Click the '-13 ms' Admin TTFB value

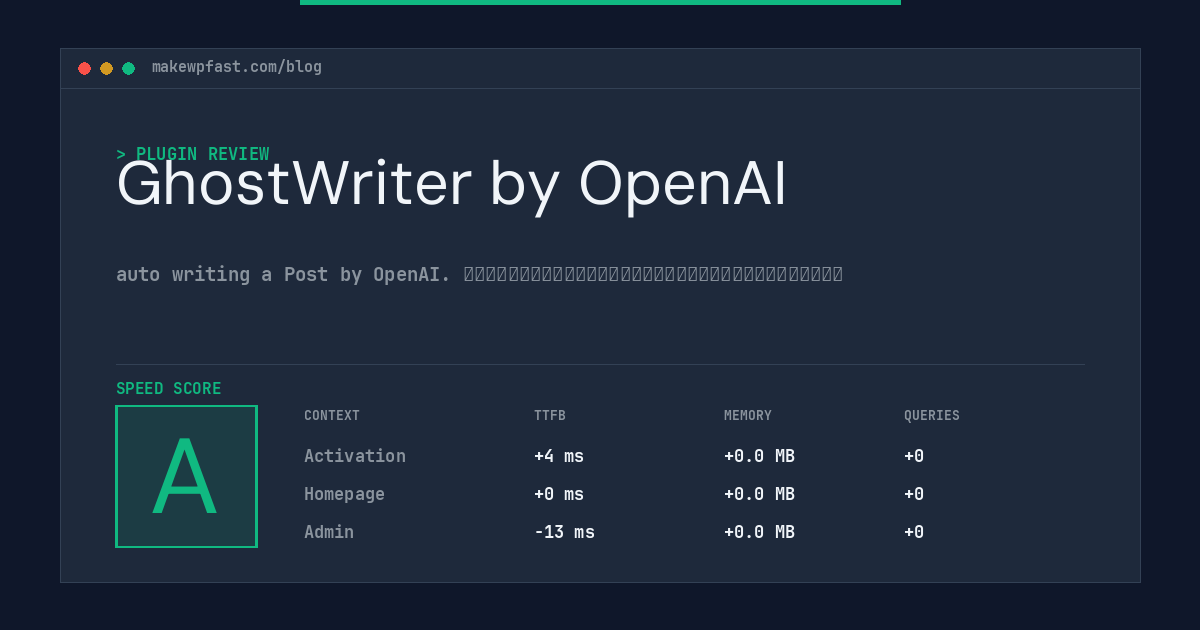click(564, 532)
